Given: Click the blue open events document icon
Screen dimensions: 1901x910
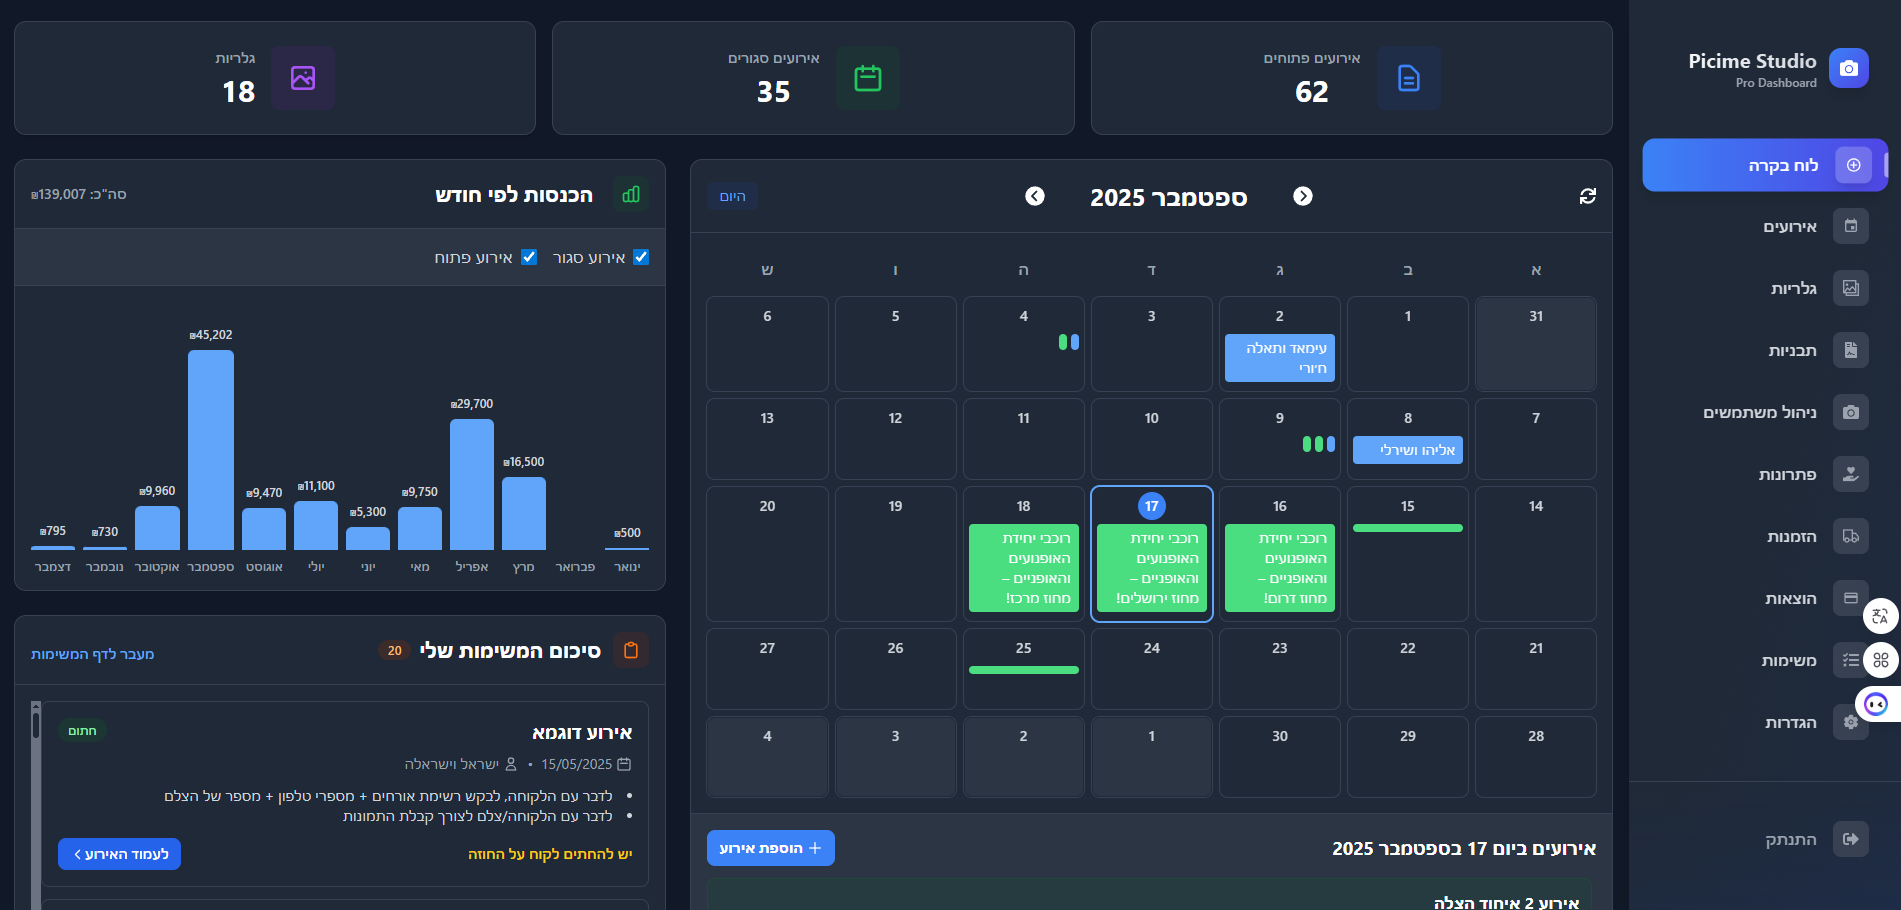Looking at the screenshot, I should point(1408,78).
